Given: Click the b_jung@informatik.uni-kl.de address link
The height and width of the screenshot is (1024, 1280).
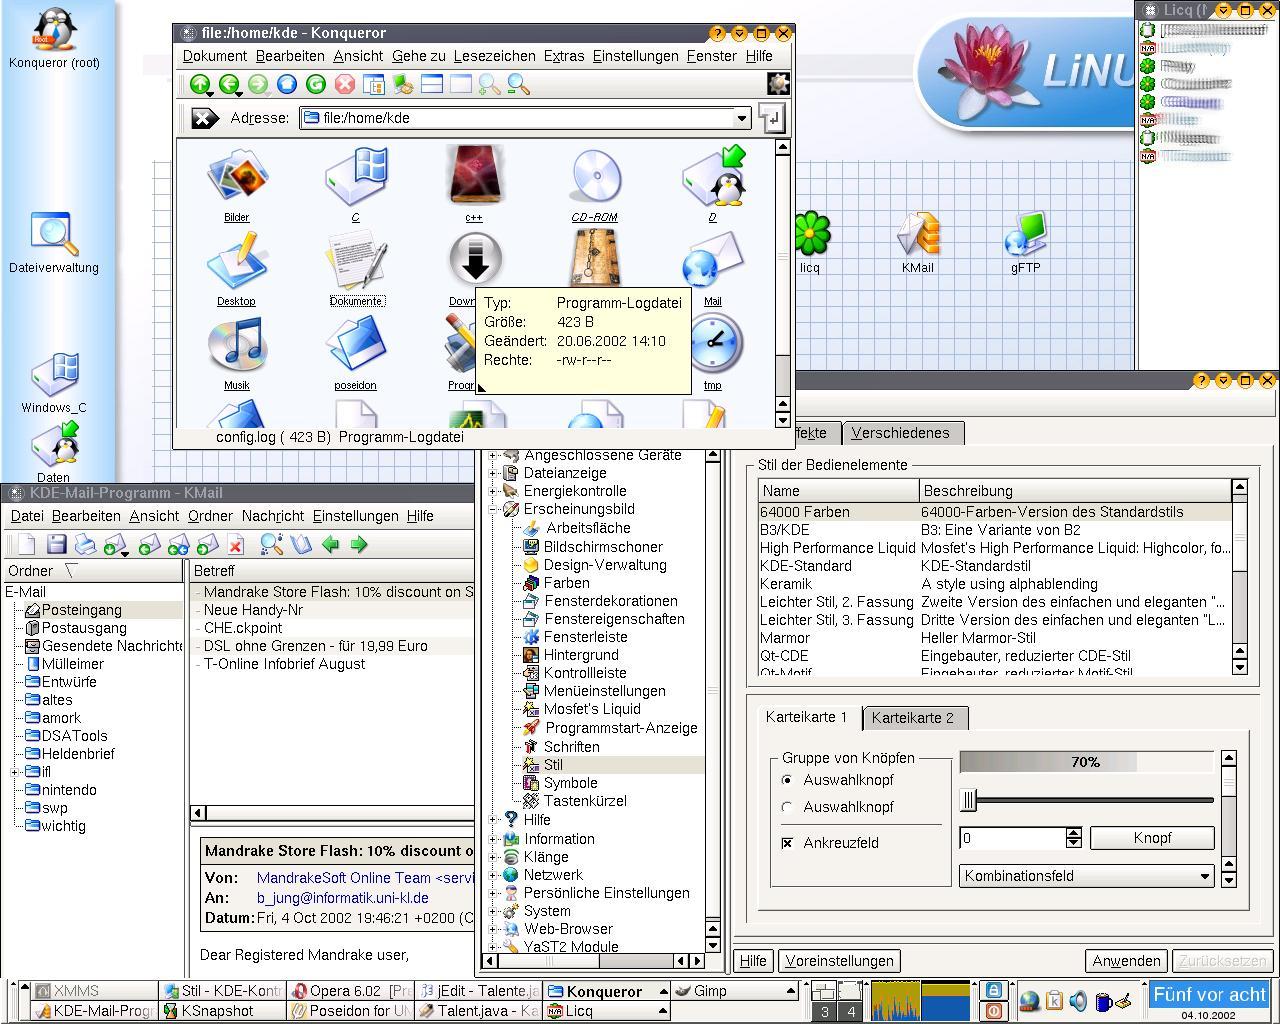Looking at the screenshot, I should 342,898.
